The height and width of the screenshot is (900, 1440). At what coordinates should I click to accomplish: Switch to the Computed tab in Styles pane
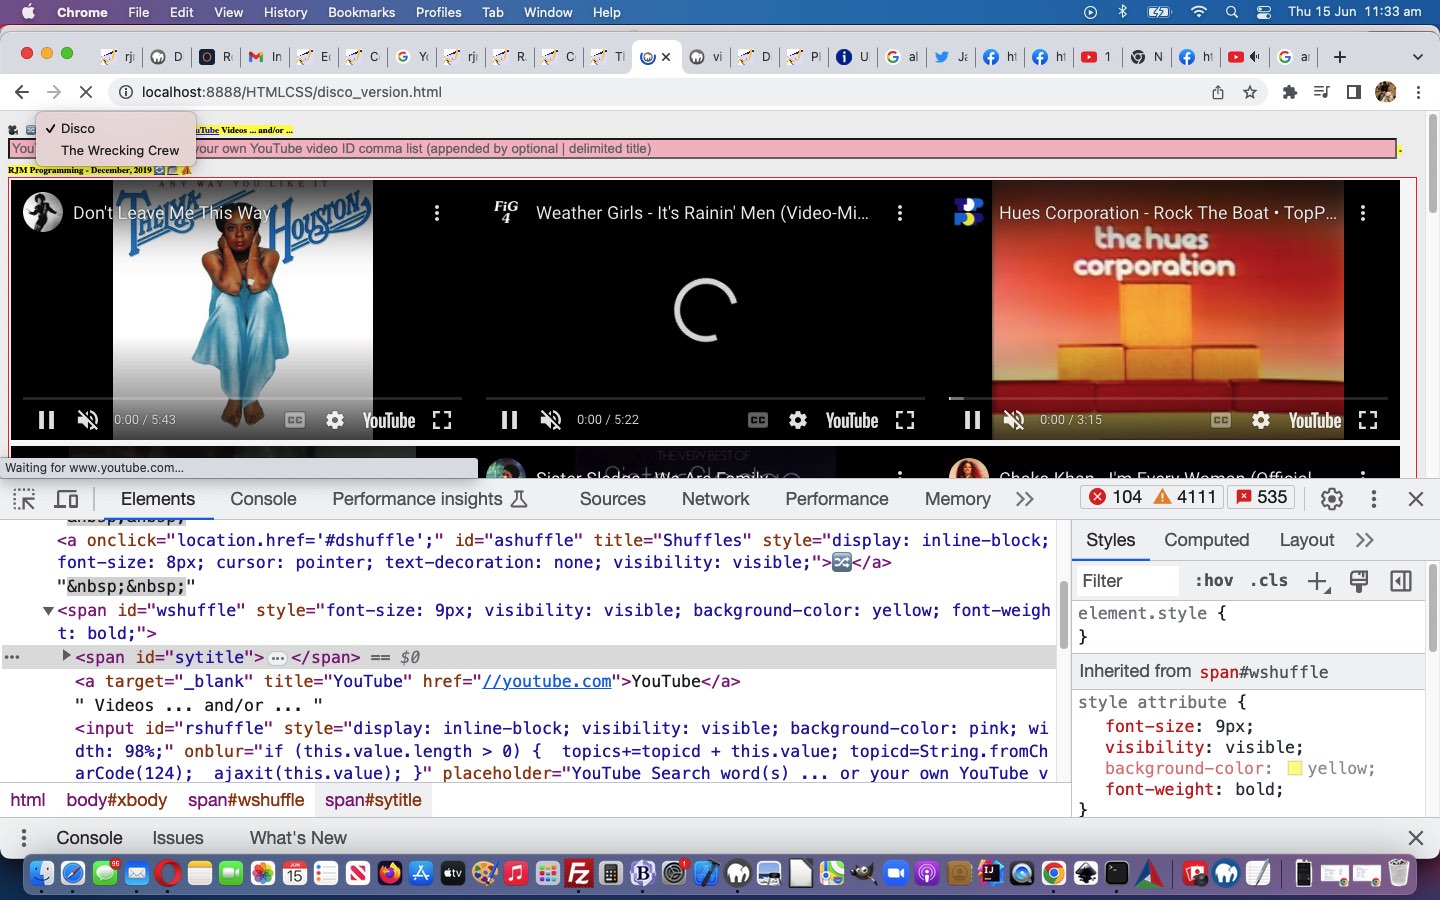pyautogui.click(x=1206, y=540)
